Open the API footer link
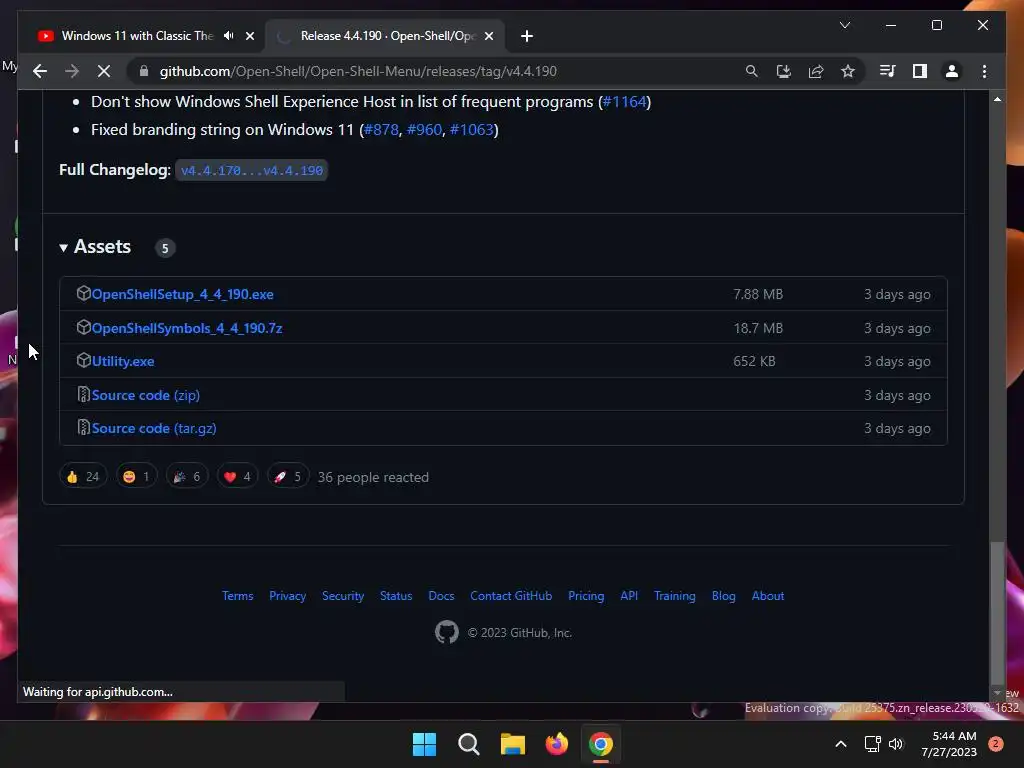 (x=629, y=596)
